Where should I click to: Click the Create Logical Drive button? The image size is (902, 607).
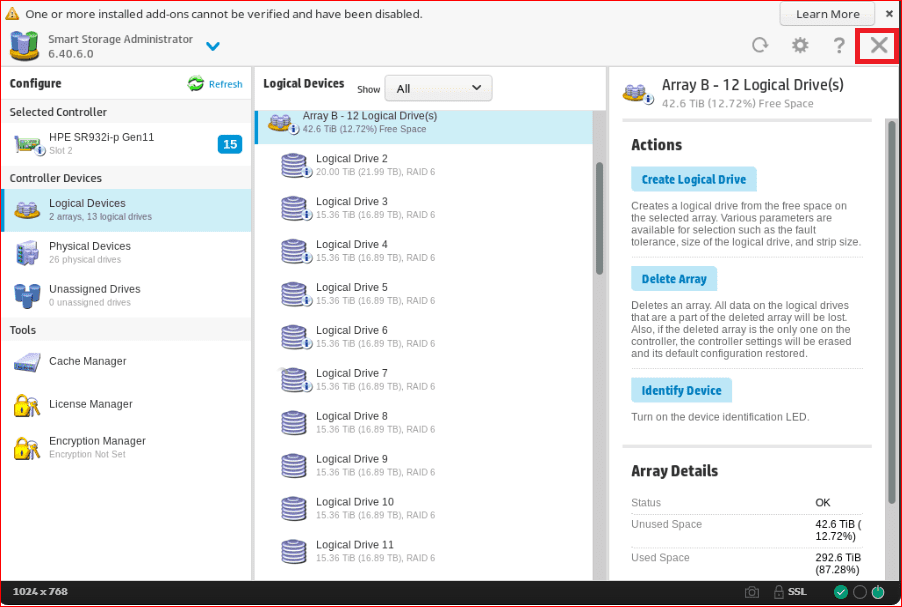[x=693, y=180]
